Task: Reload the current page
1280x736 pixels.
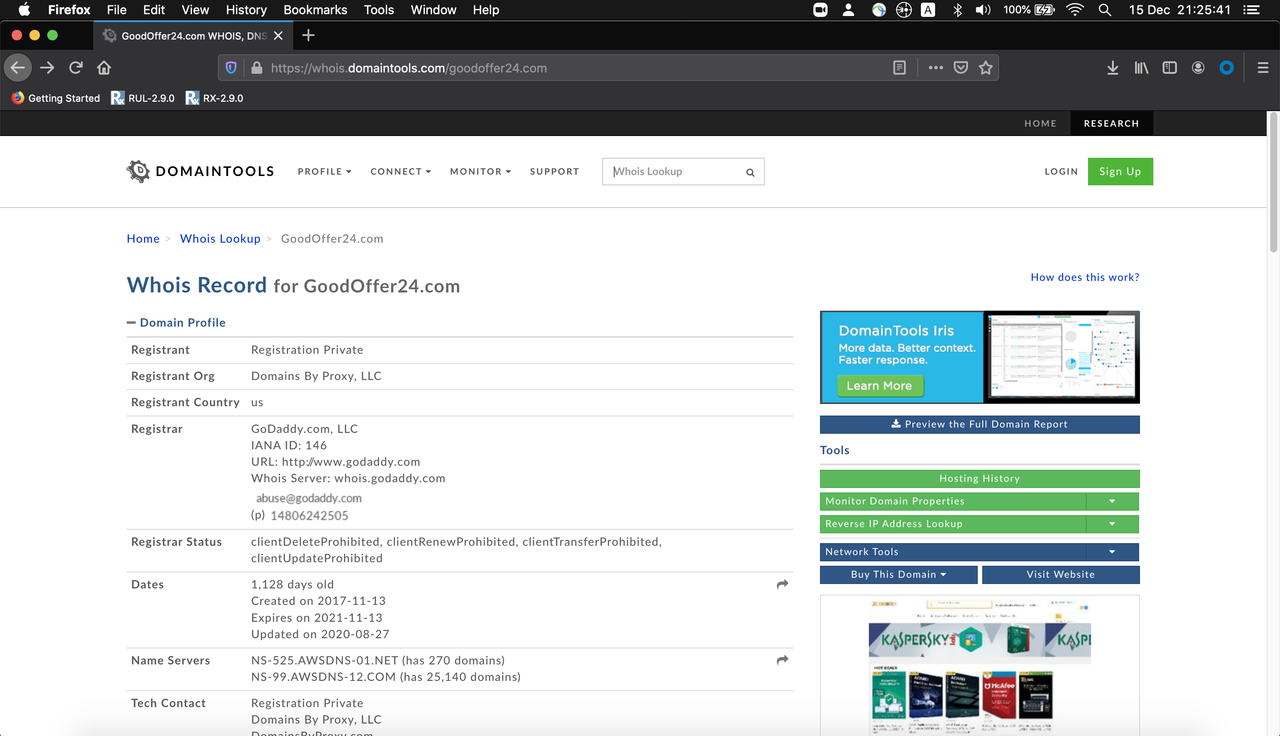Action: coord(76,68)
